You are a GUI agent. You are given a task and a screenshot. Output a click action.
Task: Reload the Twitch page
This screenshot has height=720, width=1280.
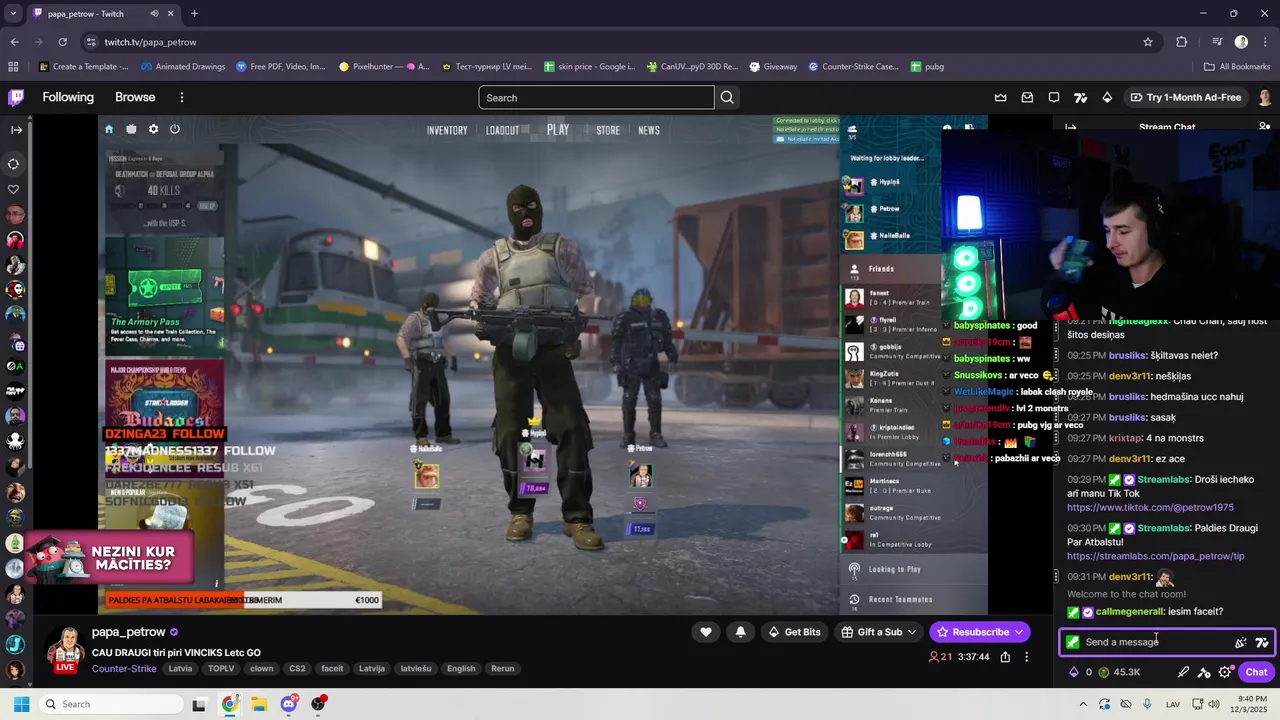[62, 42]
